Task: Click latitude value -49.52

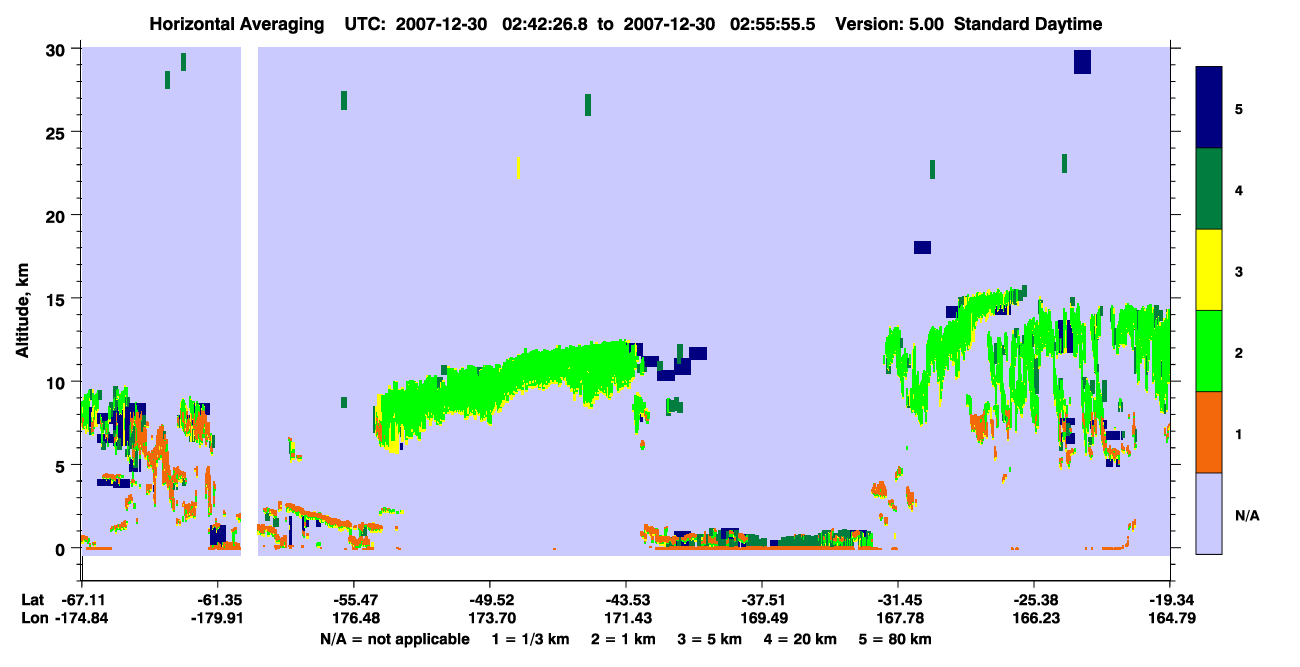Action: (489, 600)
